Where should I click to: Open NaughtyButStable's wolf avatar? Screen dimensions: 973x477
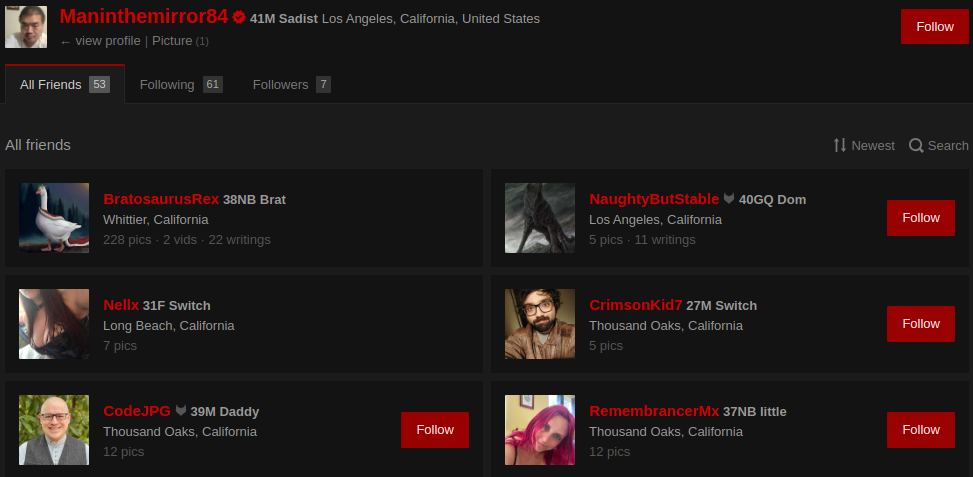click(x=540, y=218)
